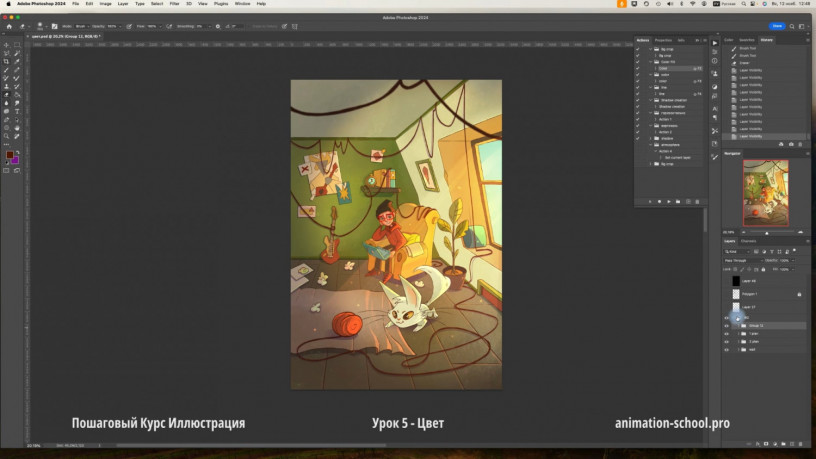The height and width of the screenshot is (459, 816).
Task: Open the layer filter Kind dropdown
Action: [736, 252]
